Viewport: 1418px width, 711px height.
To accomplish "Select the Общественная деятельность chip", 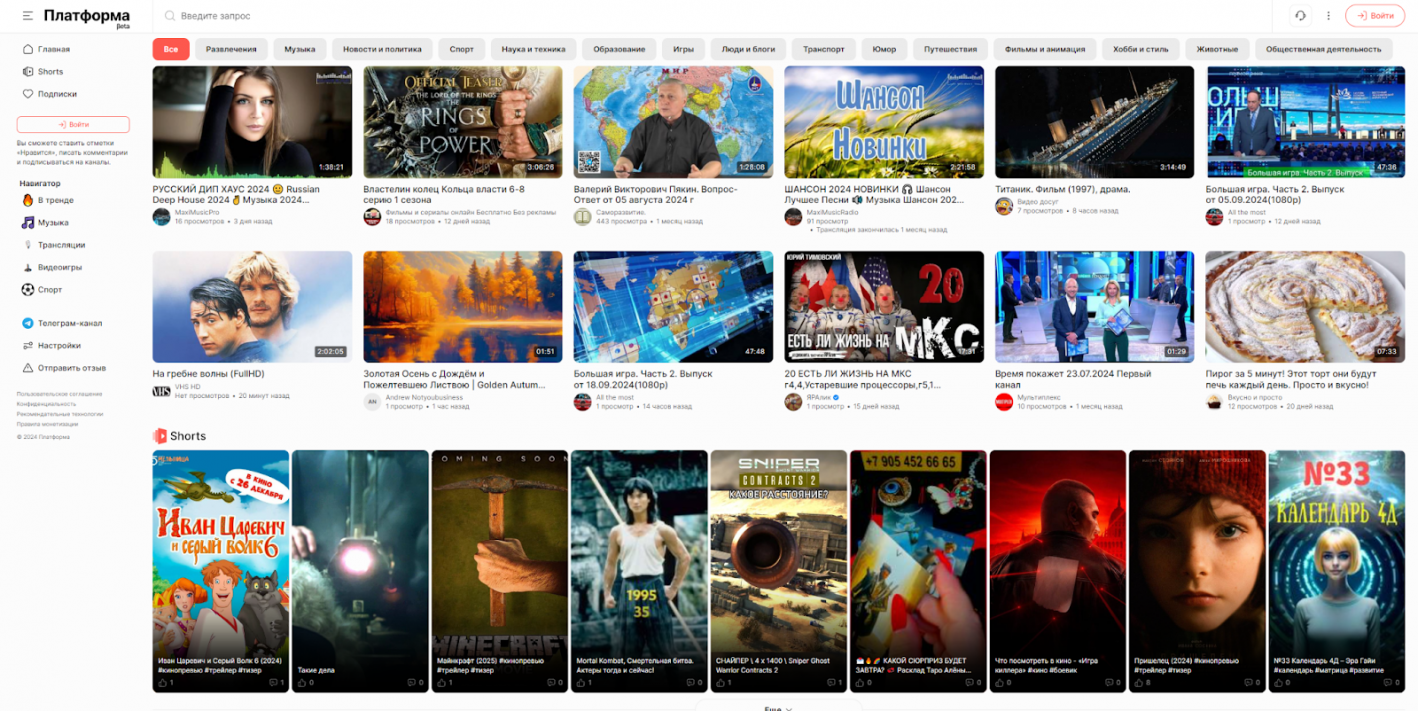I will pos(1323,49).
